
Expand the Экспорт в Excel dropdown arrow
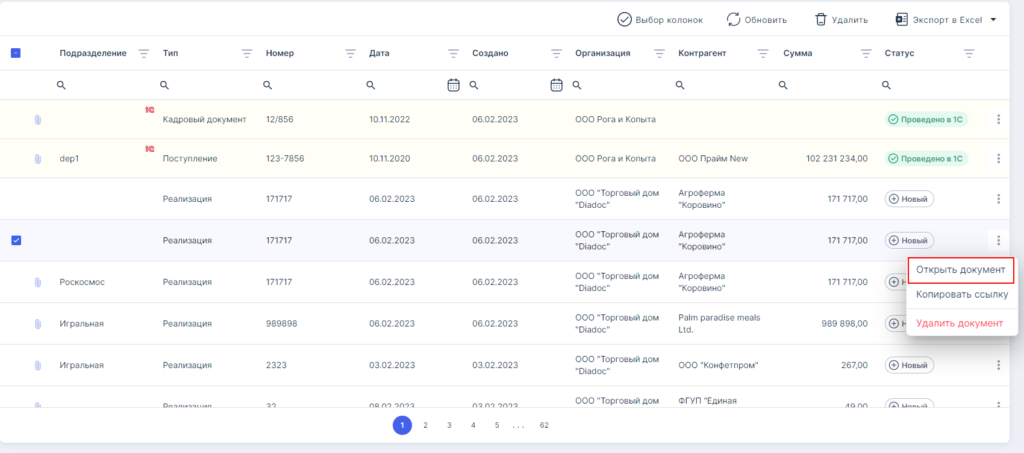tap(993, 20)
